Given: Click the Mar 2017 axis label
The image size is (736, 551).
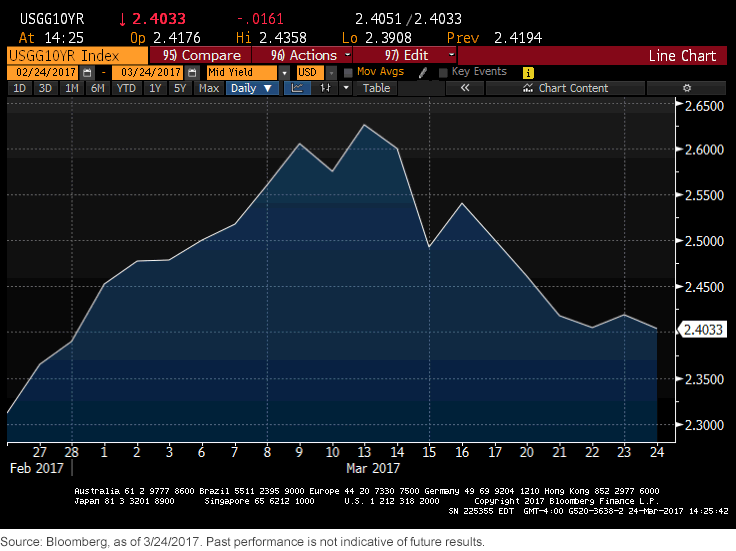Looking at the screenshot, I should coord(373,468).
